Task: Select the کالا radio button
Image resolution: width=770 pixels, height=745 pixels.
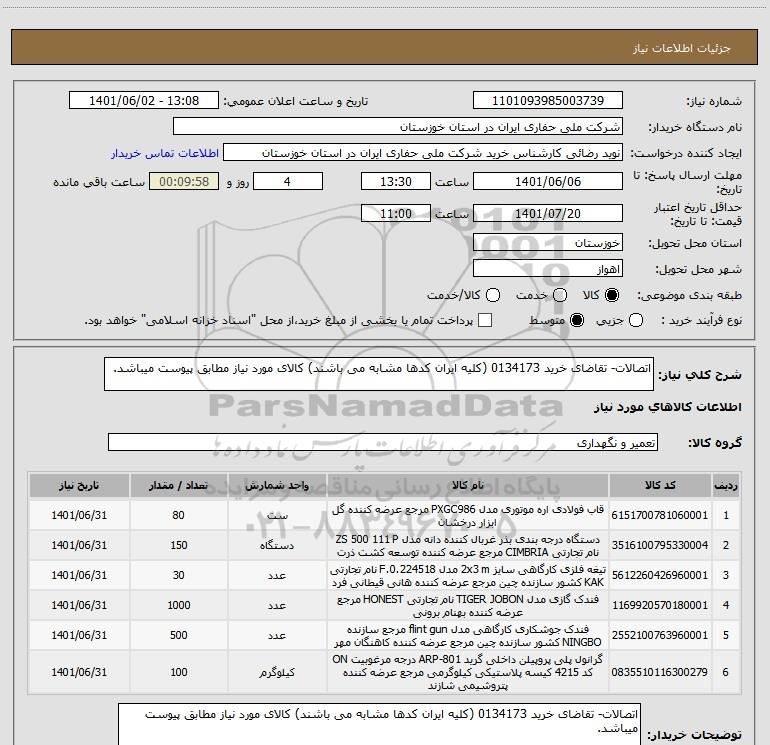Action: 612,295
